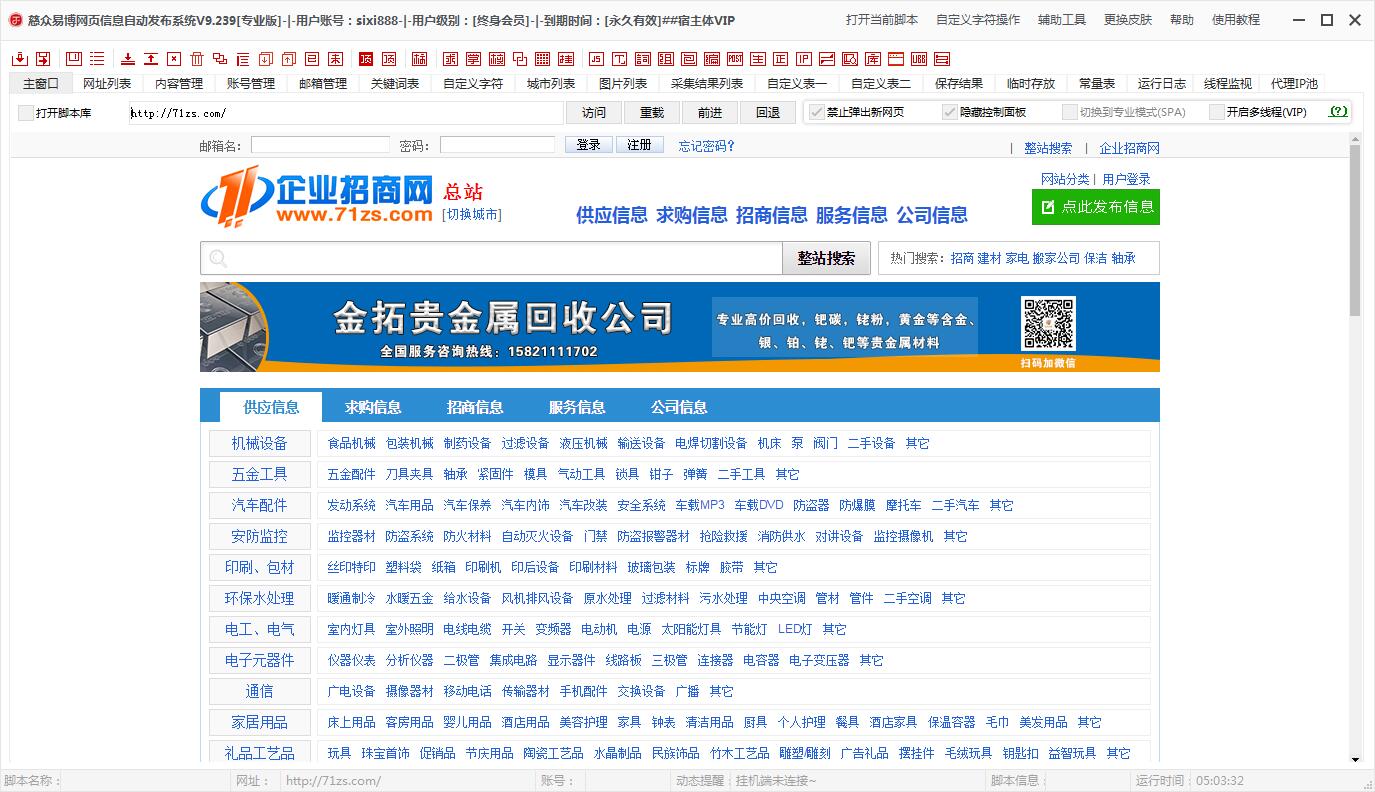Switch to the 运行日志 tab
Image resolution: width=1375 pixels, height=792 pixels.
pyautogui.click(x=1162, y=84)
